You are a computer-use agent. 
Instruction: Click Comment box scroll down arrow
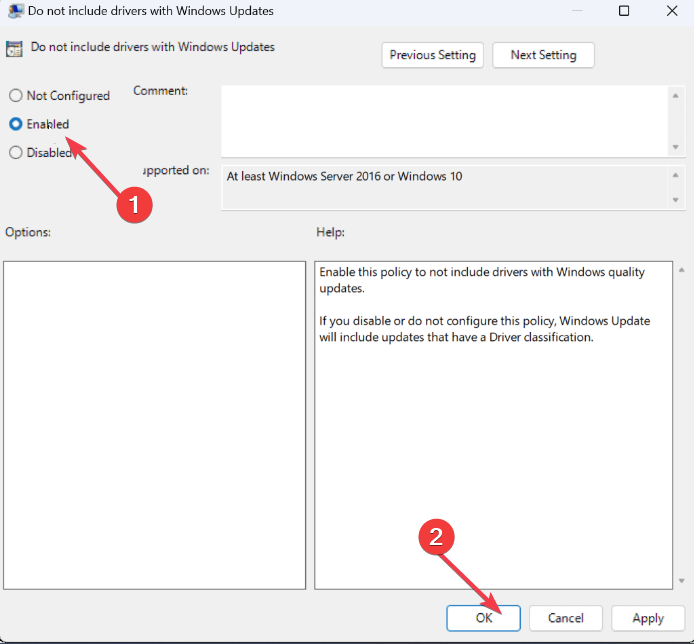point(675,147)
